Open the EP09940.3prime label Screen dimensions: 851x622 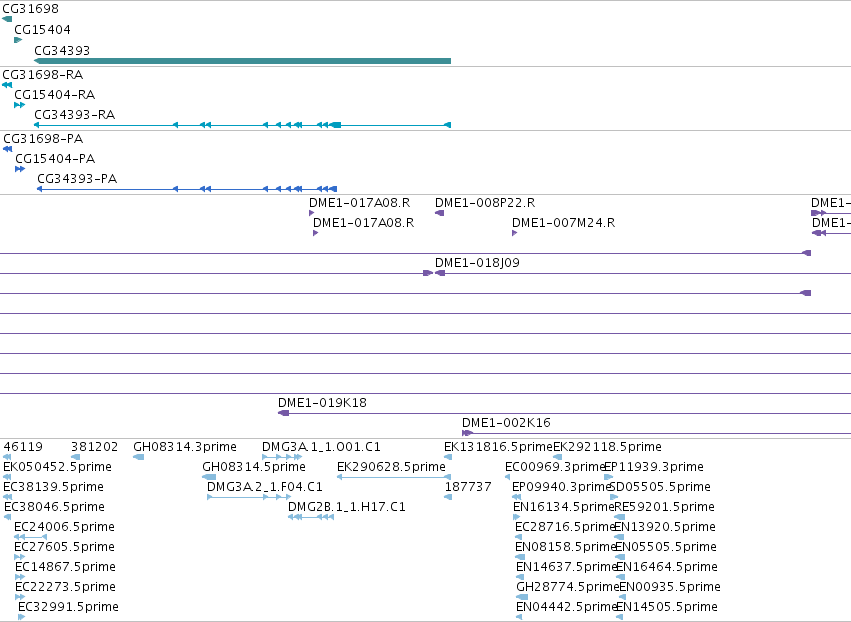562,487
